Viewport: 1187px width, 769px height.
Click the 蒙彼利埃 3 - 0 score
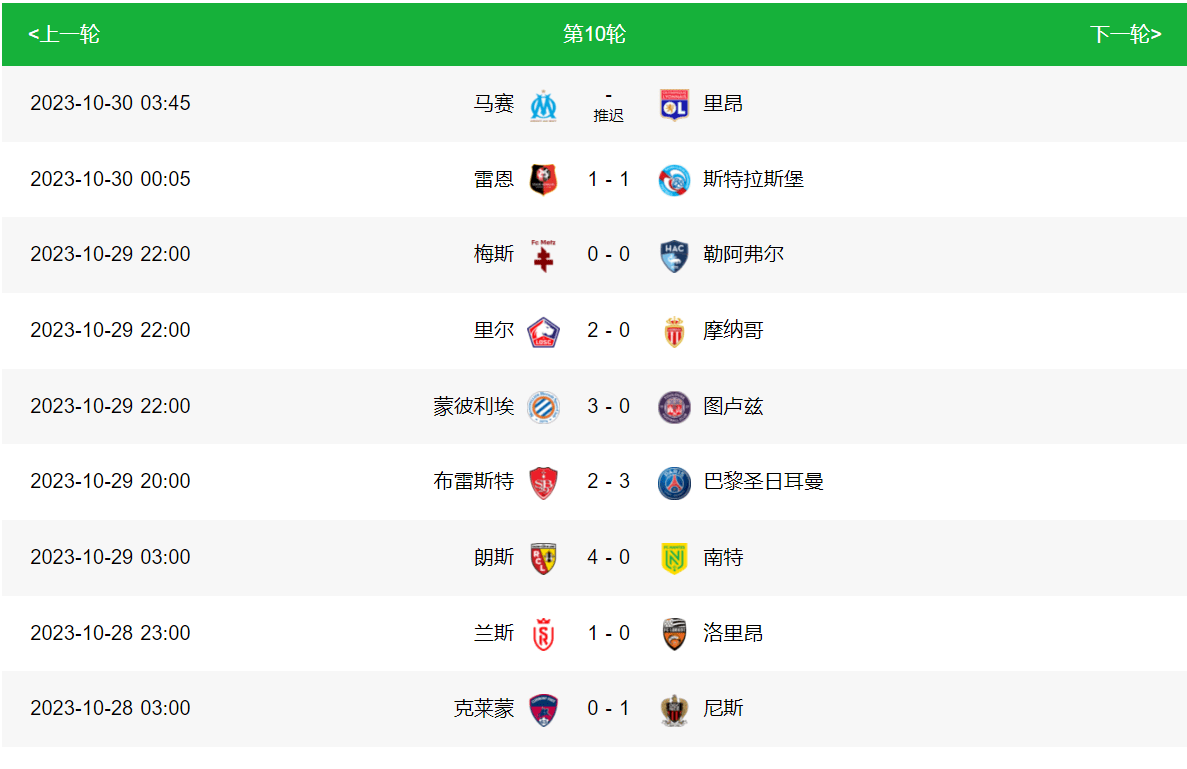pyautogui.click(x=608, y=406)
